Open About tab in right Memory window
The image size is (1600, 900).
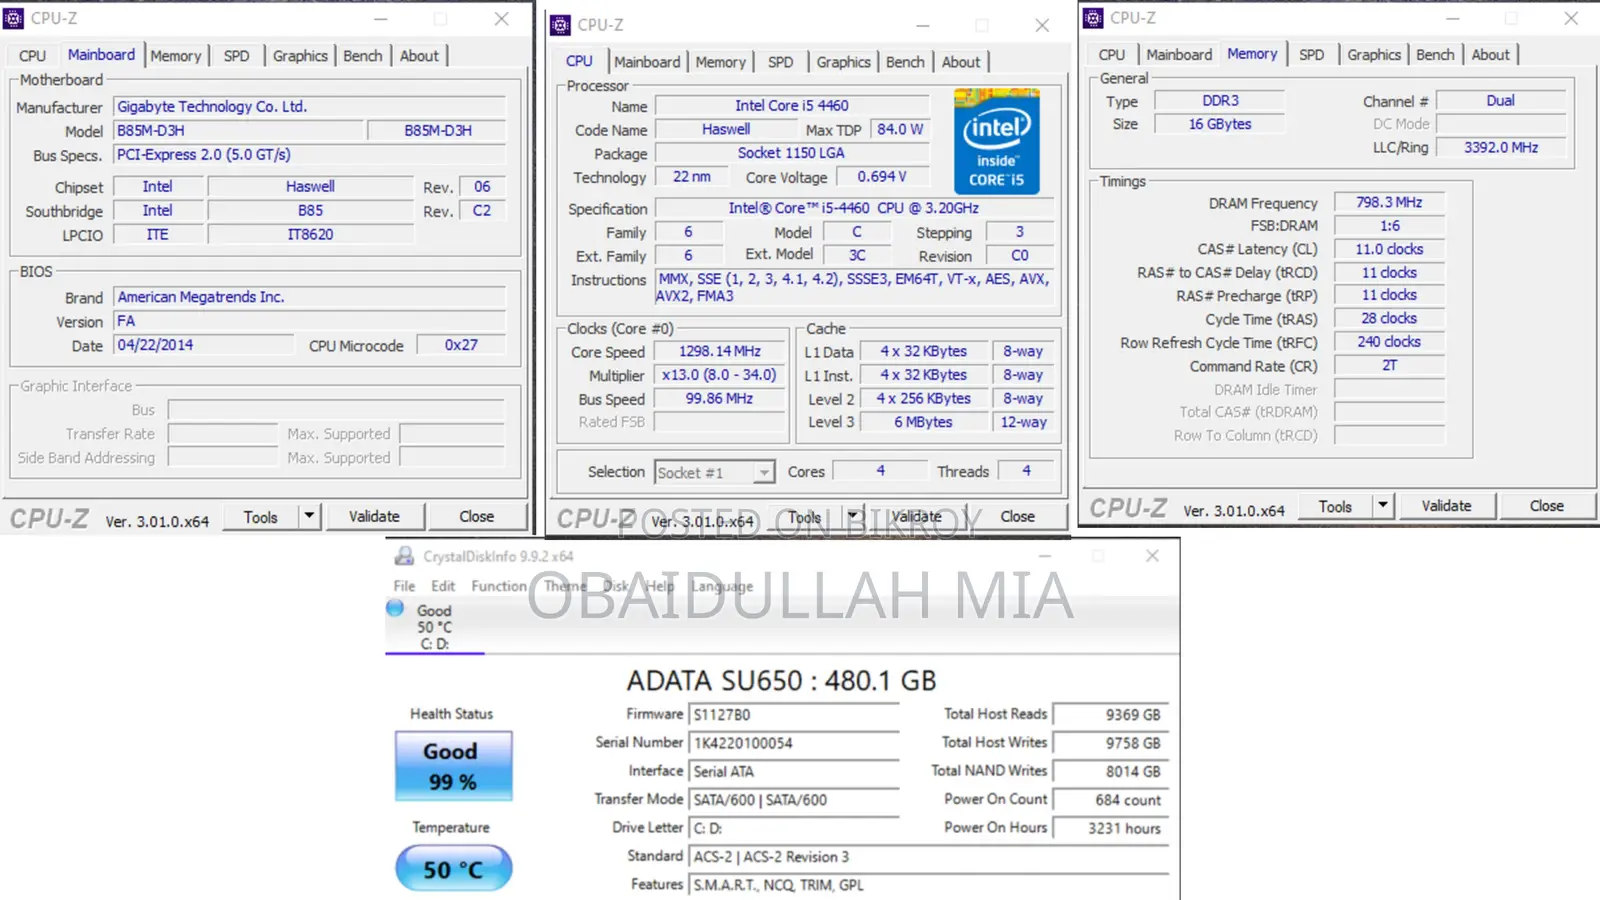[1490, 55]
